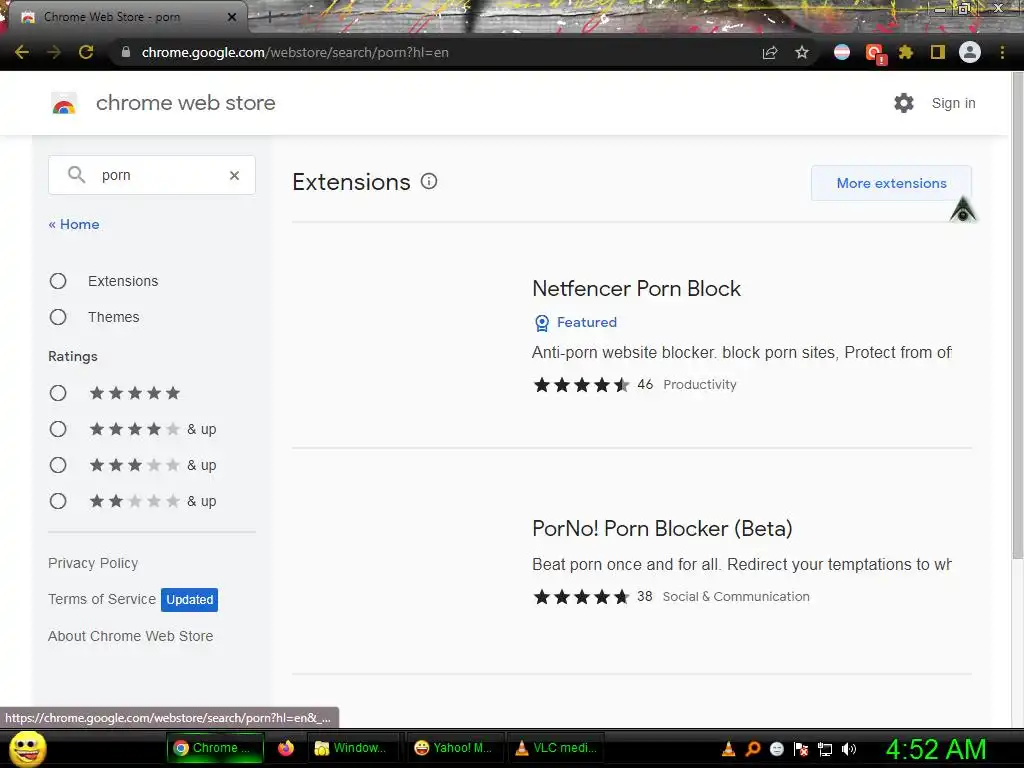Close the Chrome Web Store tab
The width and height of the screenshot is (1024, 768).
[232, 17]
